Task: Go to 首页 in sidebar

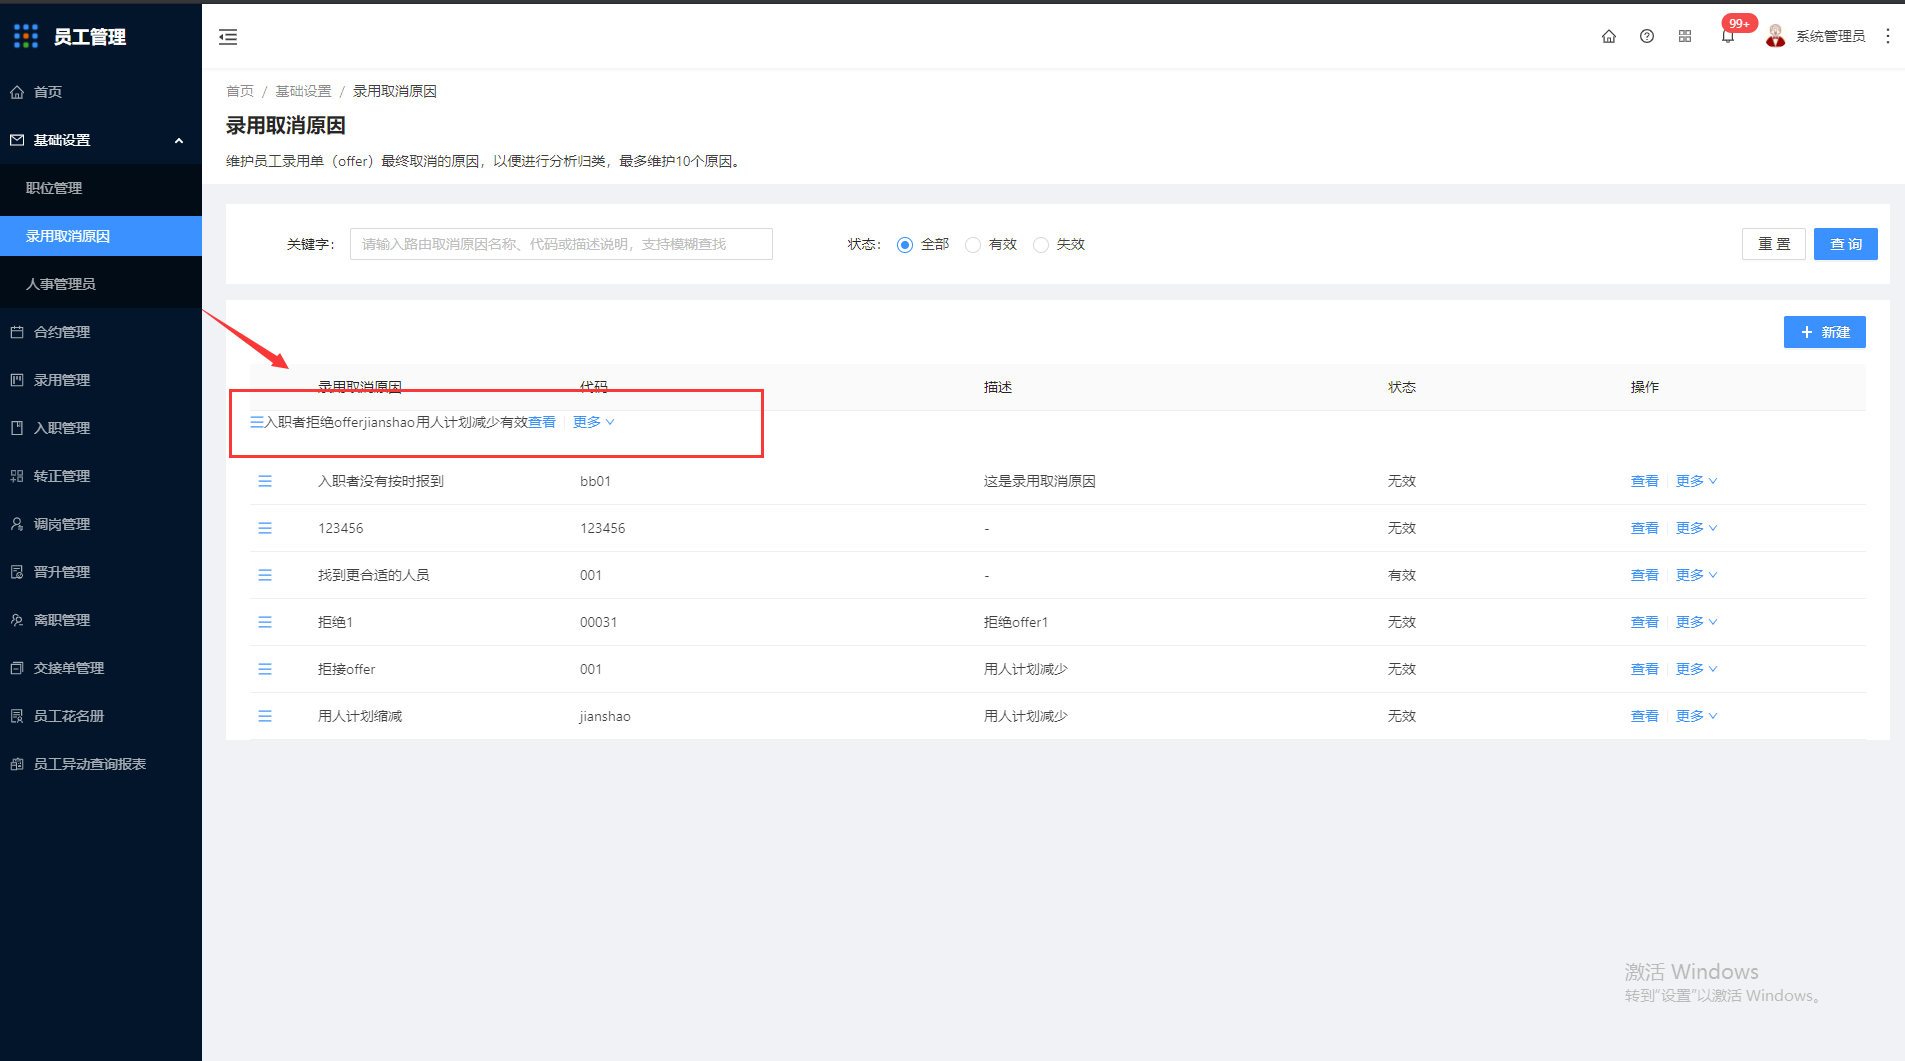Action: [101, 92]
